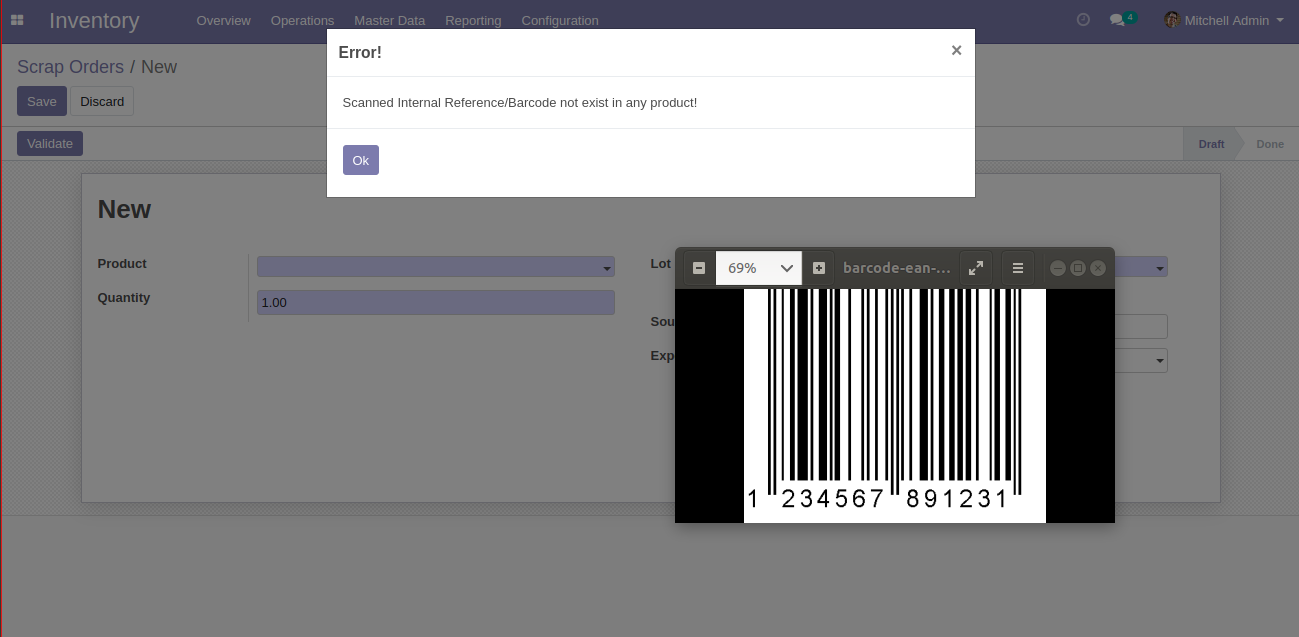The height and width of the screenshot is (637, 1299).
Task: Click the Quantity field label
Action: point(124,298)
